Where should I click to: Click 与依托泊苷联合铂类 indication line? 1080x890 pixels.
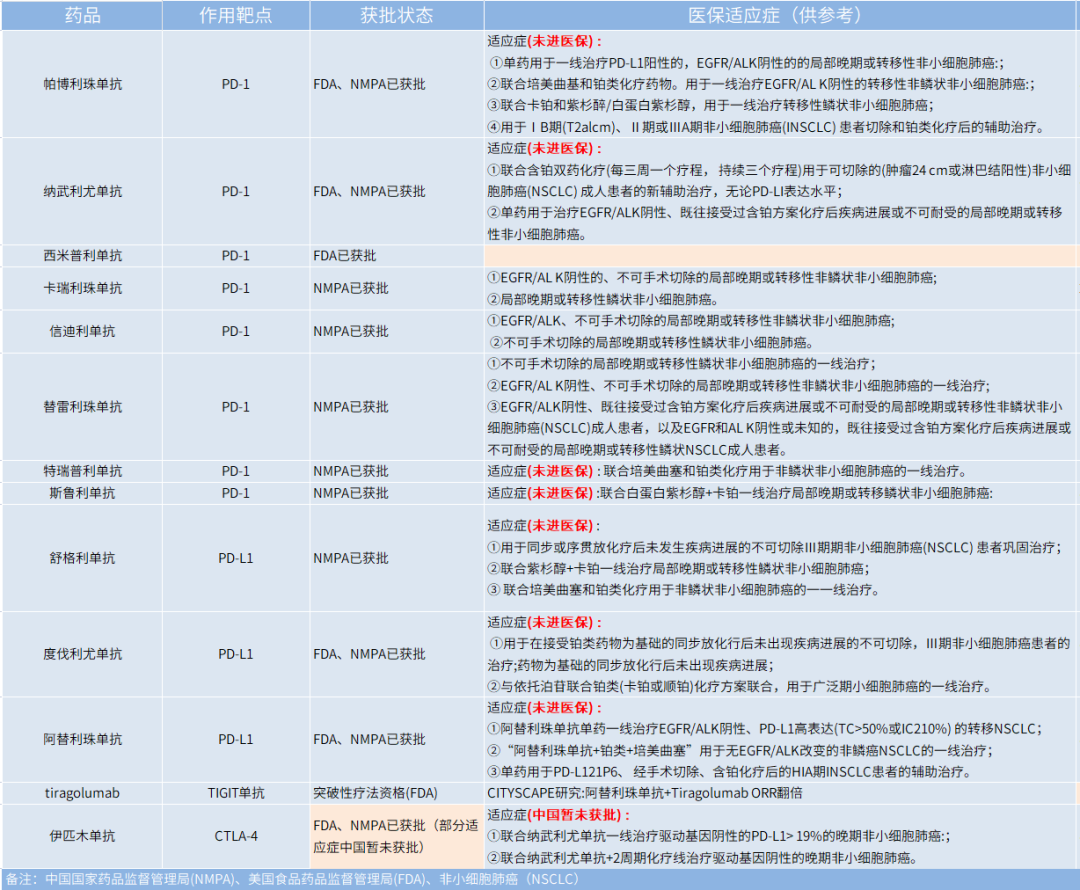click(741, 687)
